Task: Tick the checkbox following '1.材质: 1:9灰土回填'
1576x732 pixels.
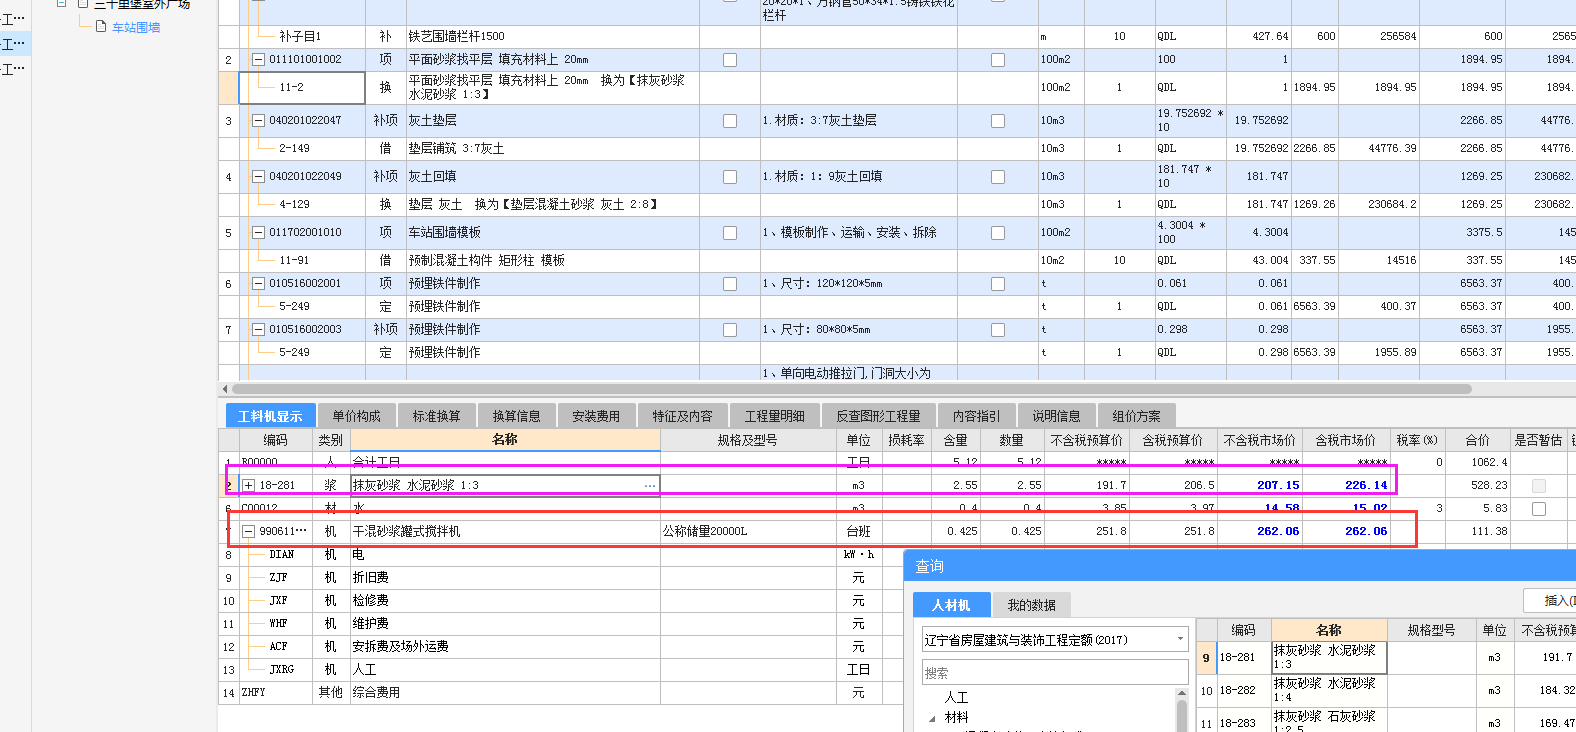Action: click(998, 177)
